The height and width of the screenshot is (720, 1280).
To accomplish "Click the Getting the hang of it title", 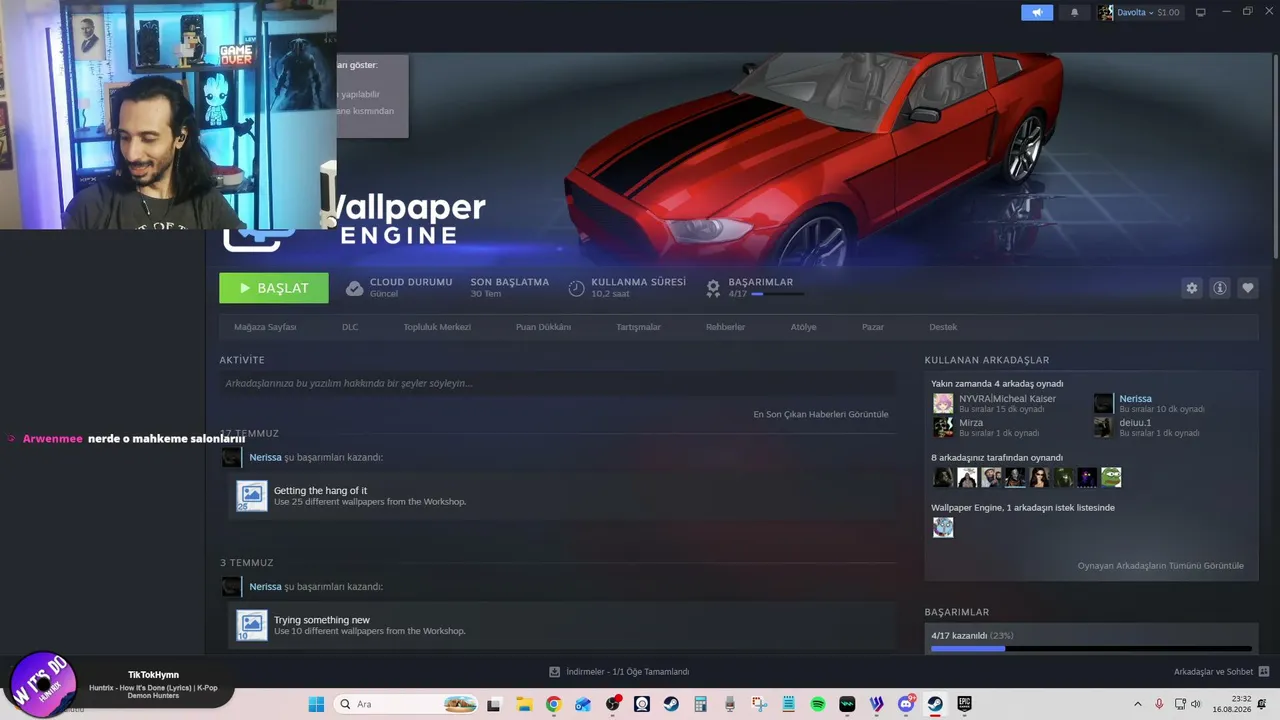I will 320,491.
